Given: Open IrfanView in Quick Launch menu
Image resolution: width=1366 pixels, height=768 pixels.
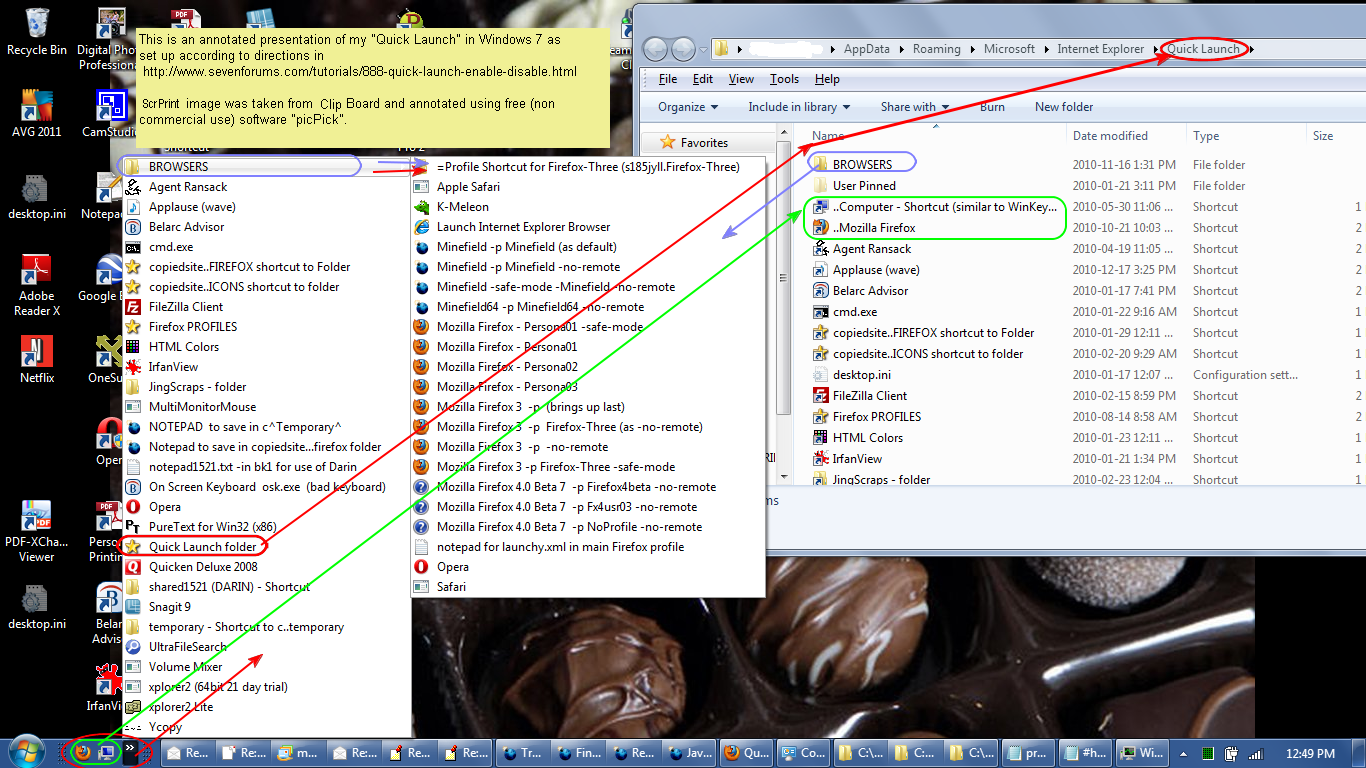Looking at the screenshot, I should (x=173, y=367).
